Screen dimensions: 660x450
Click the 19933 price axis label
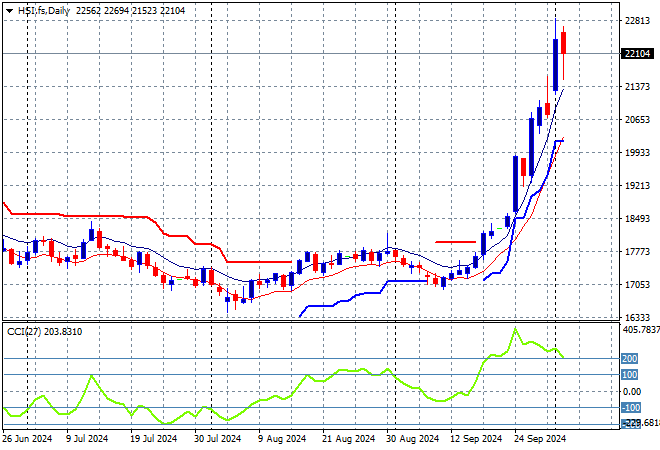[637, 153]
